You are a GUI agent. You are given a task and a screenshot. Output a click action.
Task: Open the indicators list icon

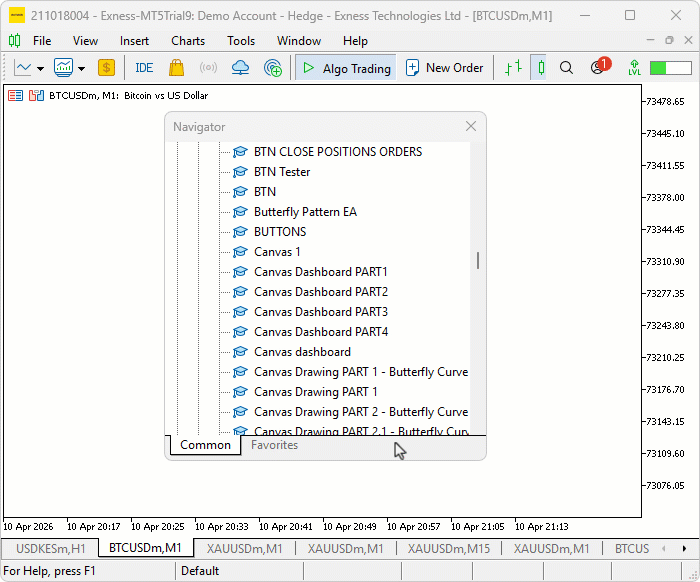(63, 68)
